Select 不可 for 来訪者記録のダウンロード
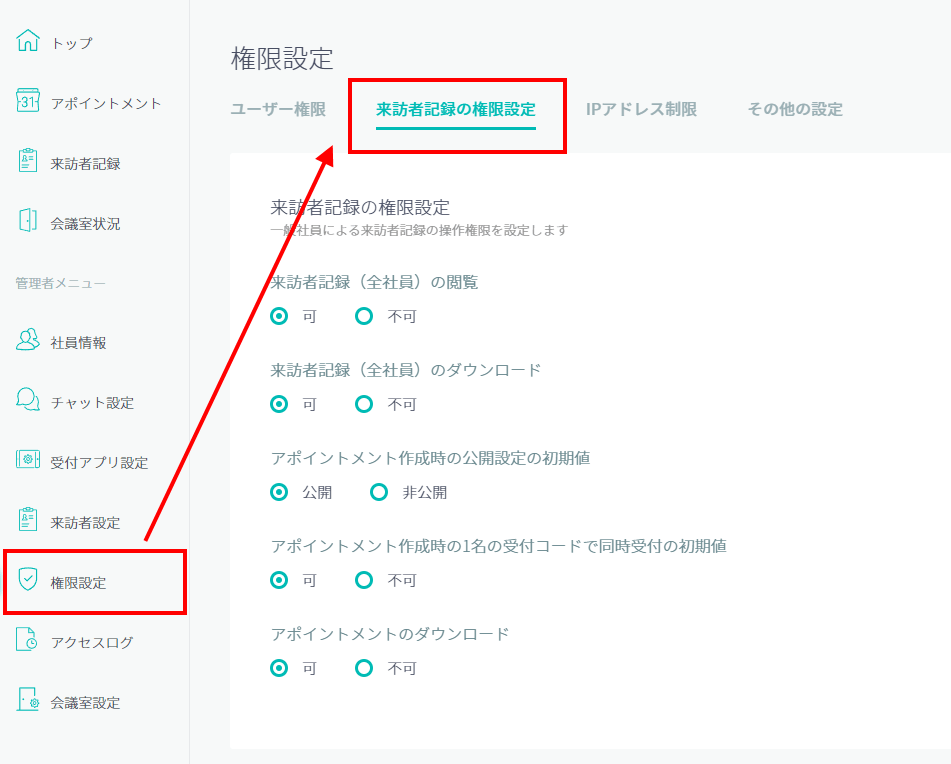 364,404
